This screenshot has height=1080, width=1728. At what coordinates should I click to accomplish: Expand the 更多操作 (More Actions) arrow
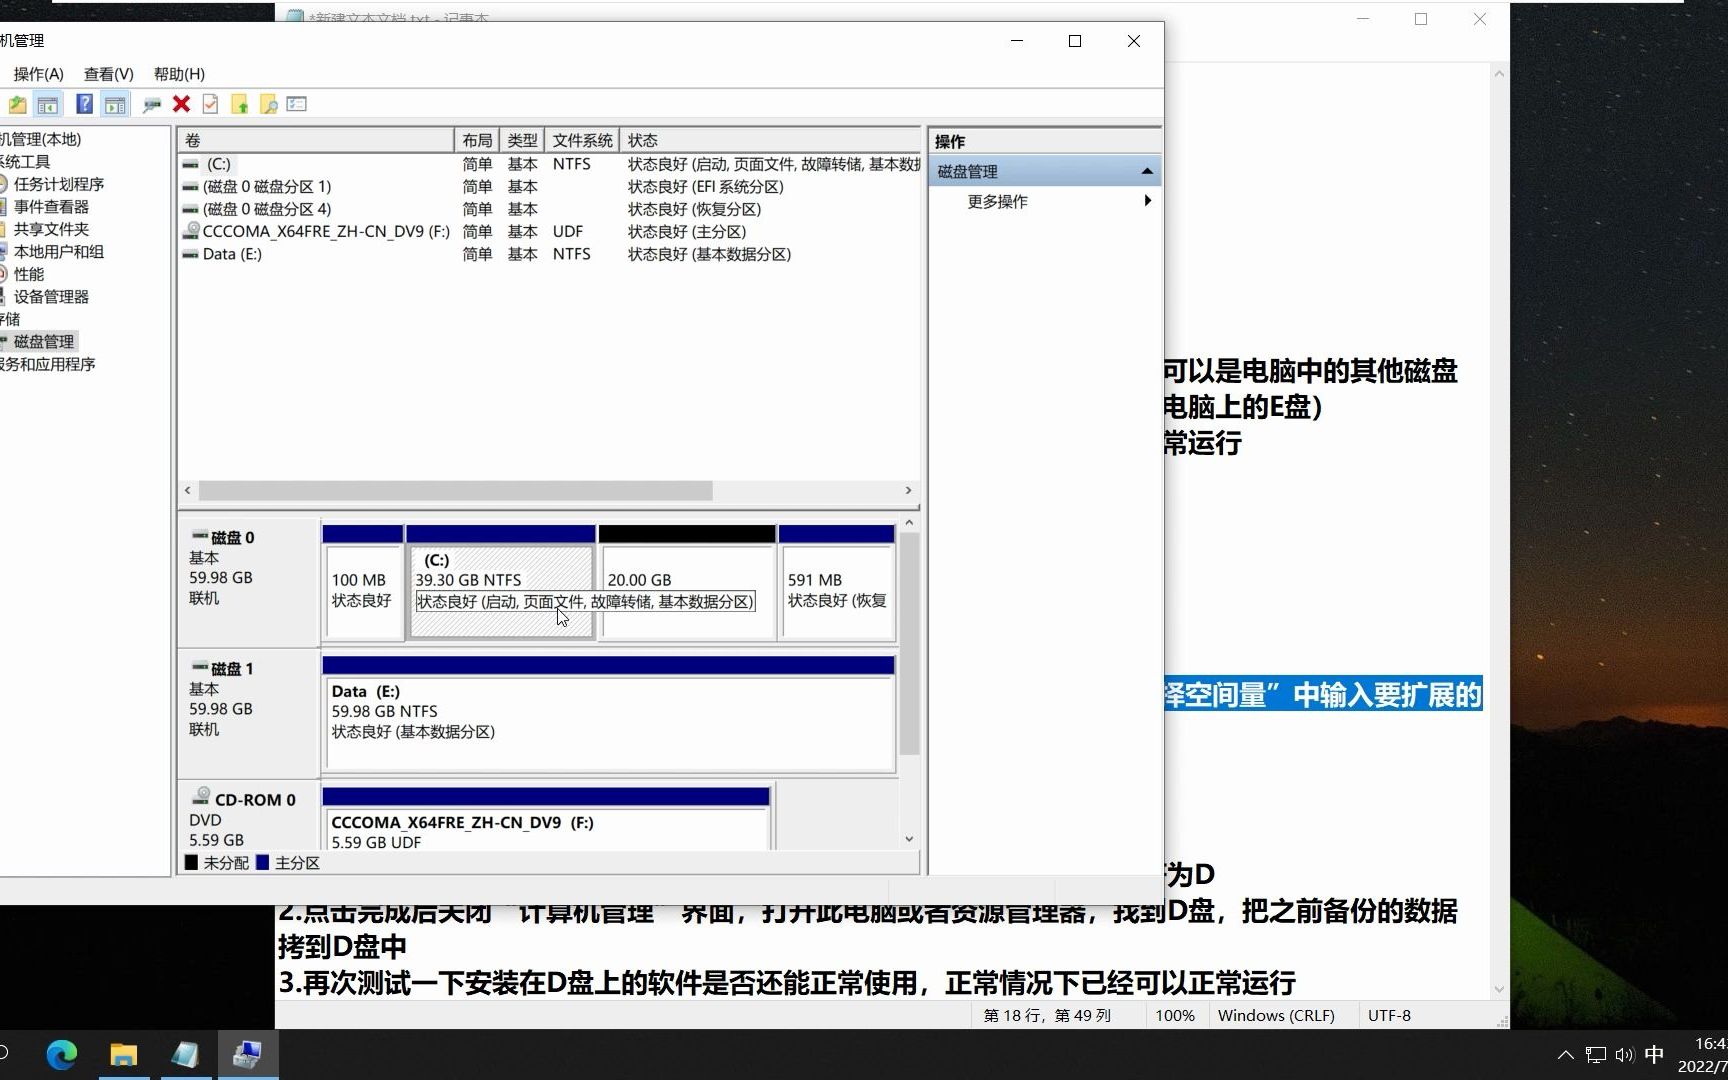1147,200
